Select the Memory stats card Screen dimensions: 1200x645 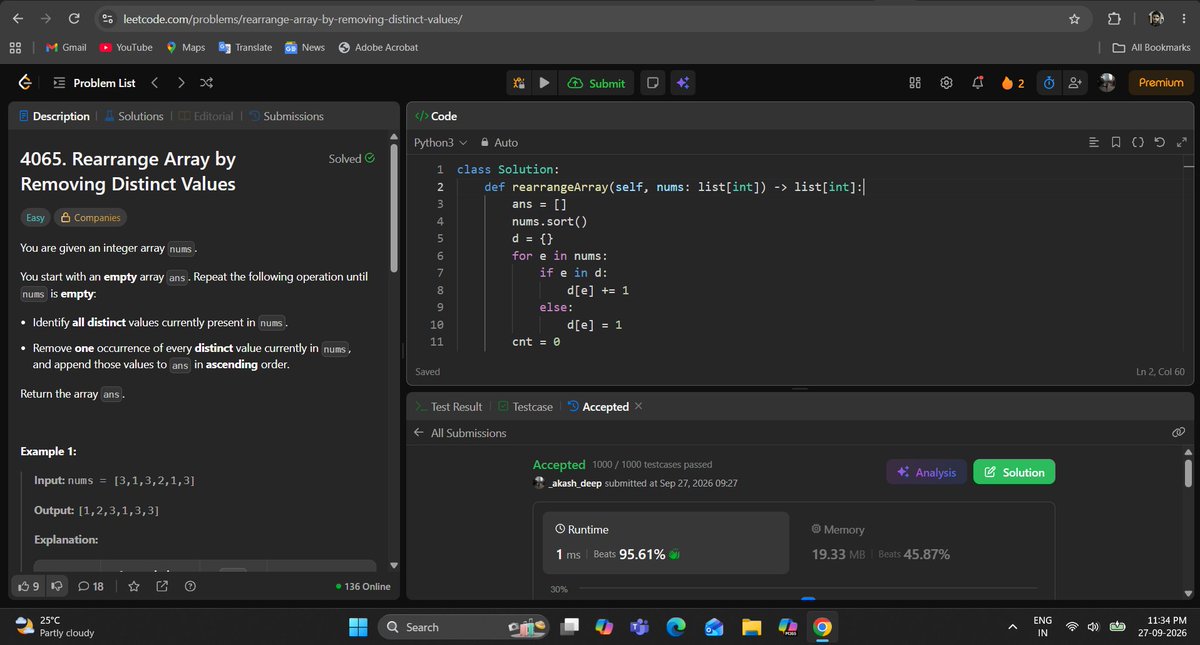point(922,543)
